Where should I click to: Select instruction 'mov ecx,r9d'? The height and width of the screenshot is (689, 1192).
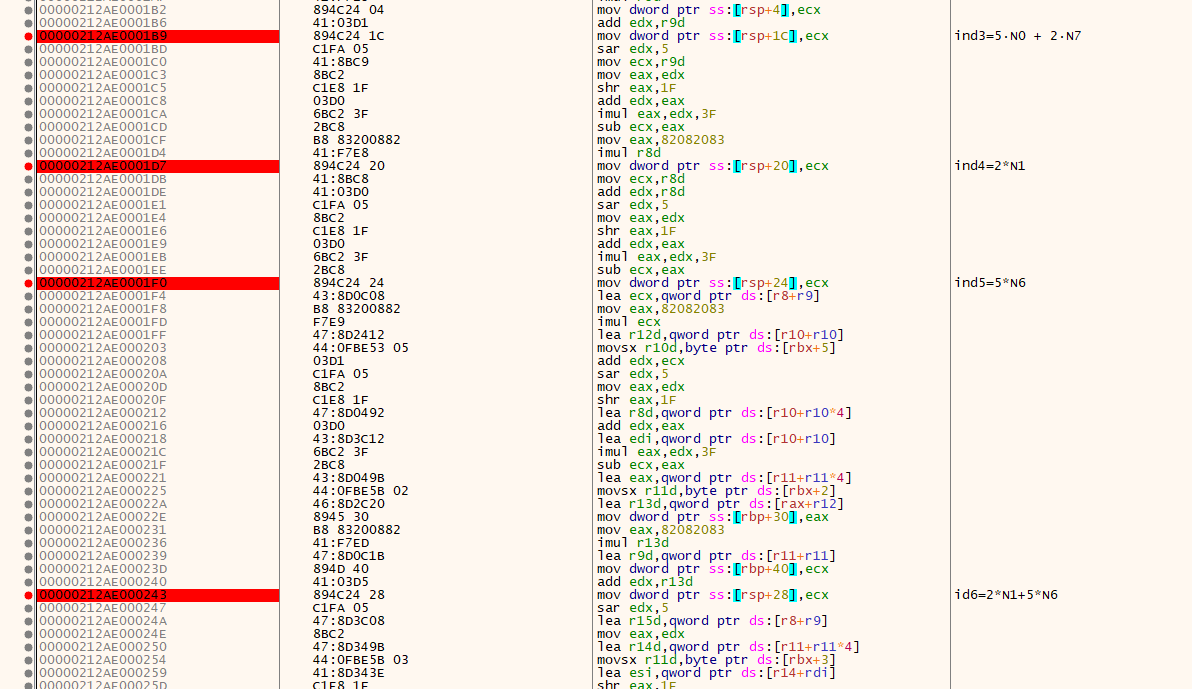click(x=641, y=62)
